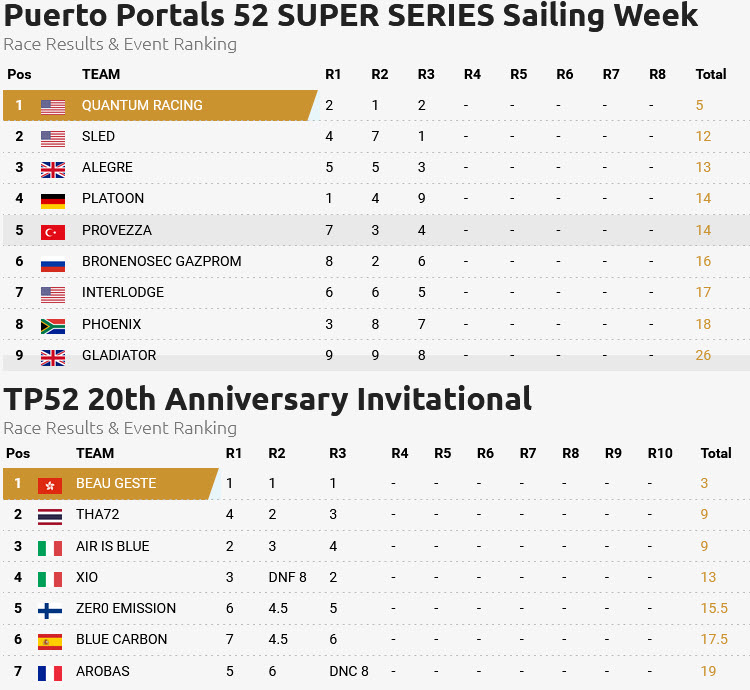Click the US flag beside Quantum Racing

(x=53, y=106)
